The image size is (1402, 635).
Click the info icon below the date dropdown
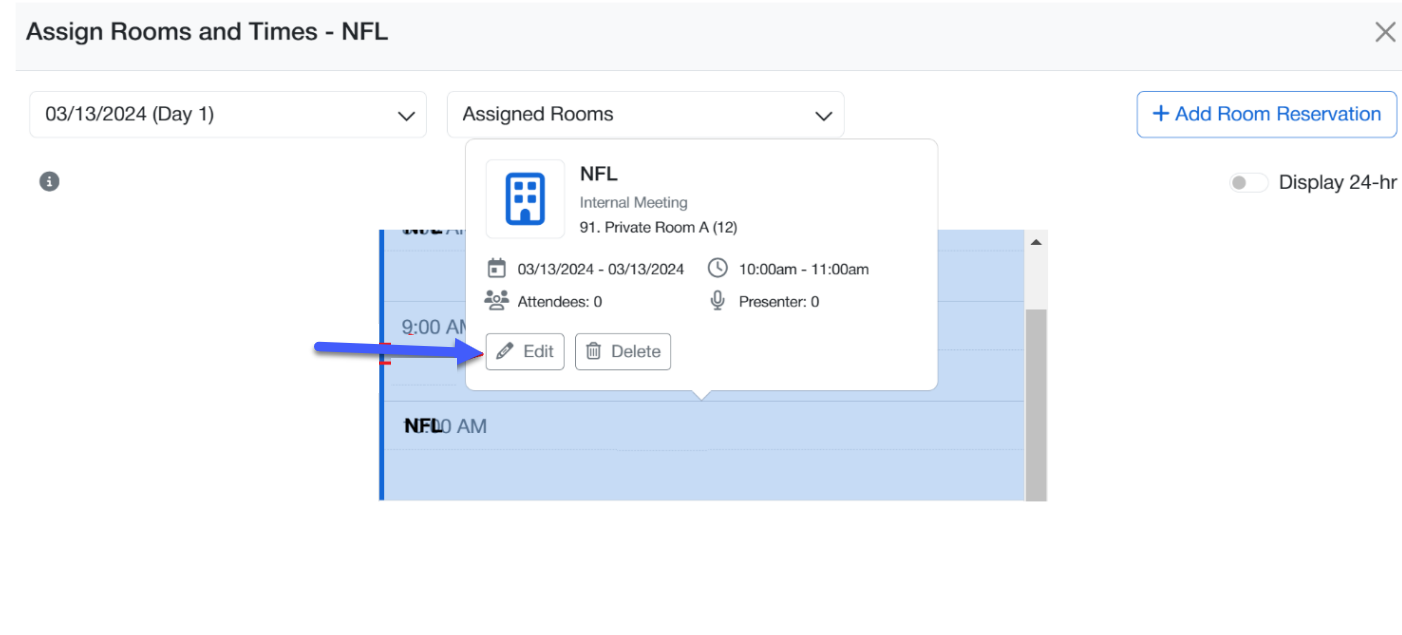49,182
